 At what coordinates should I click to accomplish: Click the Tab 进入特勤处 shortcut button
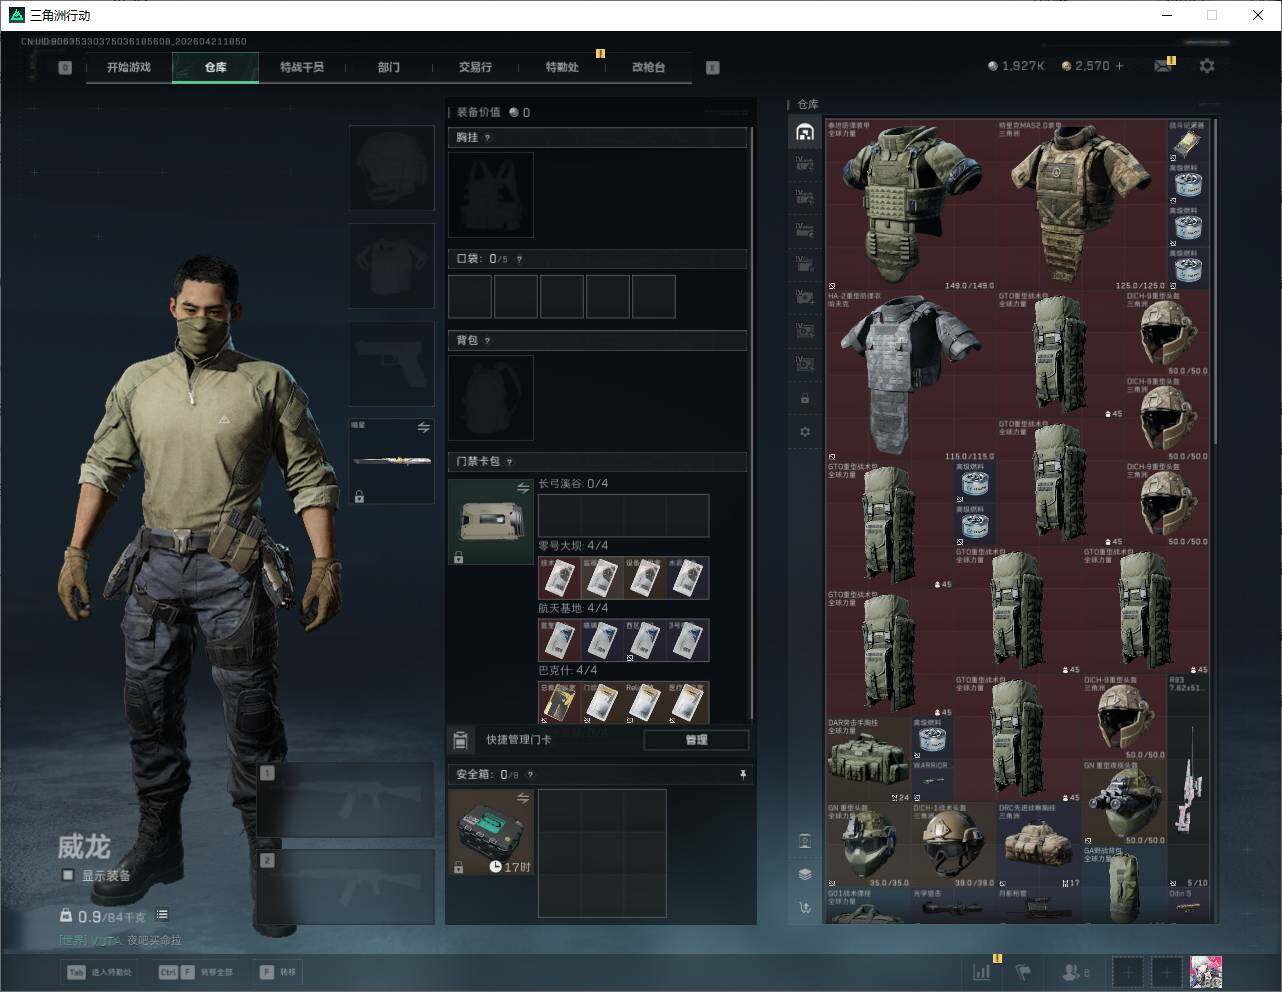[x=100, y=972]
